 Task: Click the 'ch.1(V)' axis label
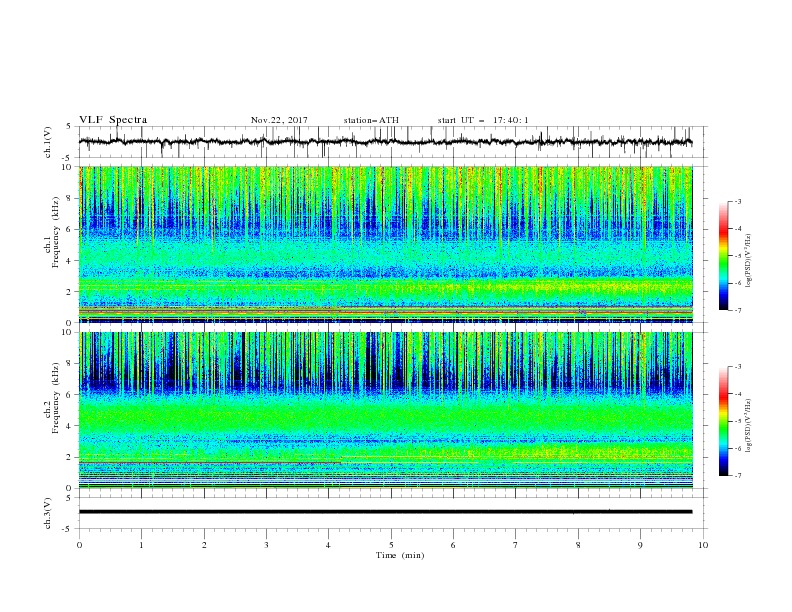click(x=48, y=142)
